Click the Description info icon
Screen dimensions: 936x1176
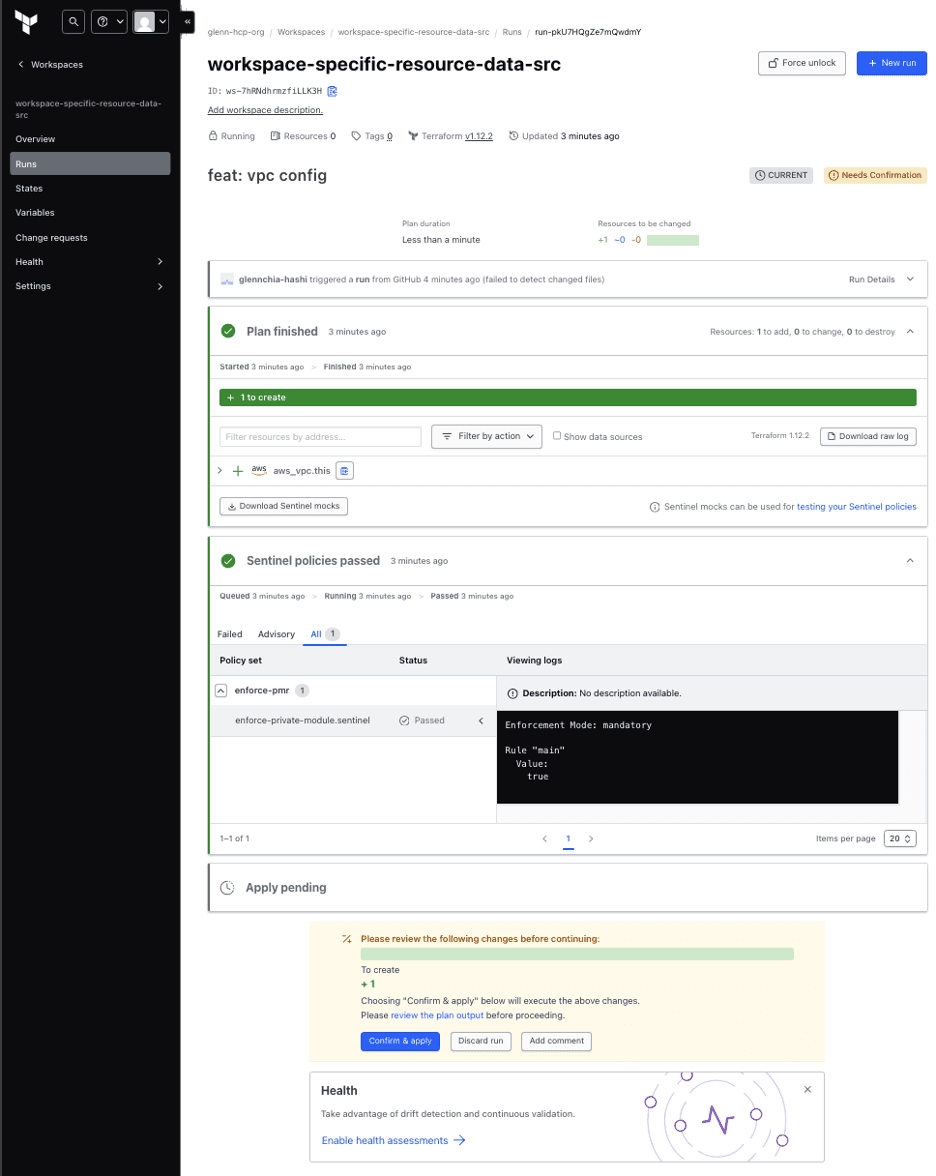tap(513, 694)
